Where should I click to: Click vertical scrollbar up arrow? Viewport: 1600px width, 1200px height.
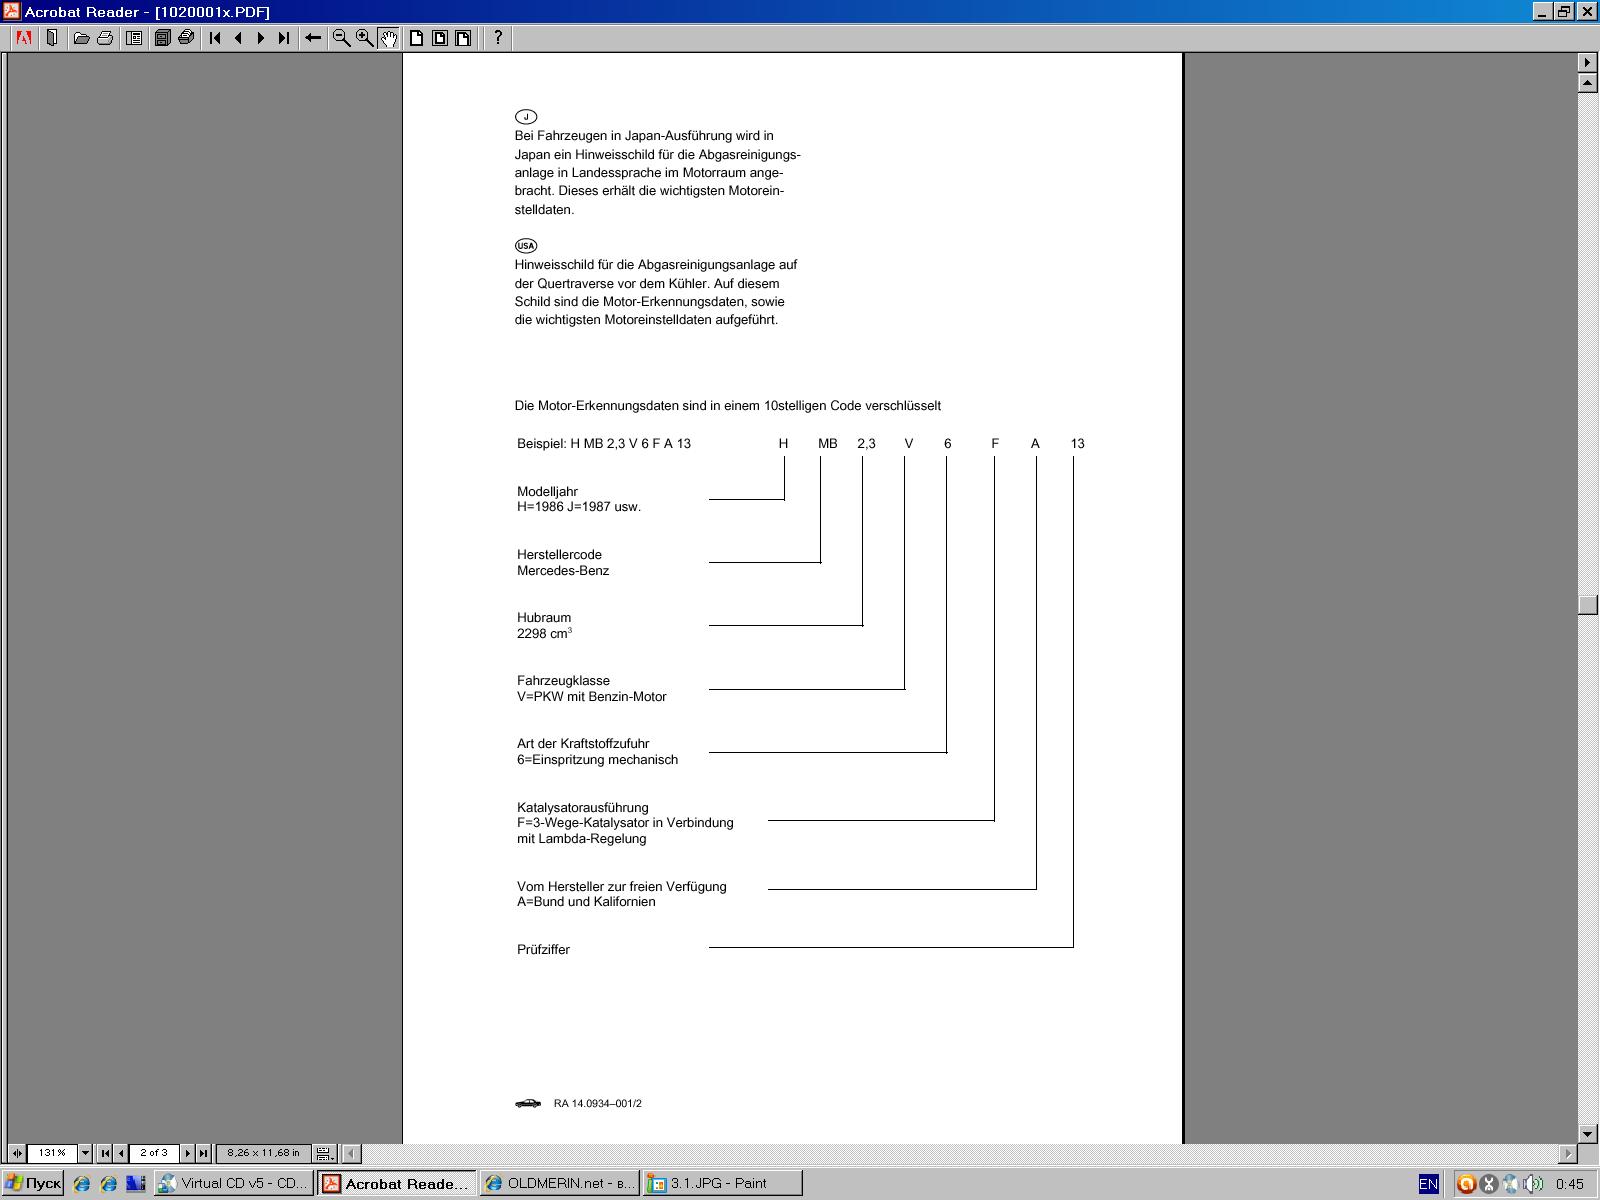(1588, 83)
